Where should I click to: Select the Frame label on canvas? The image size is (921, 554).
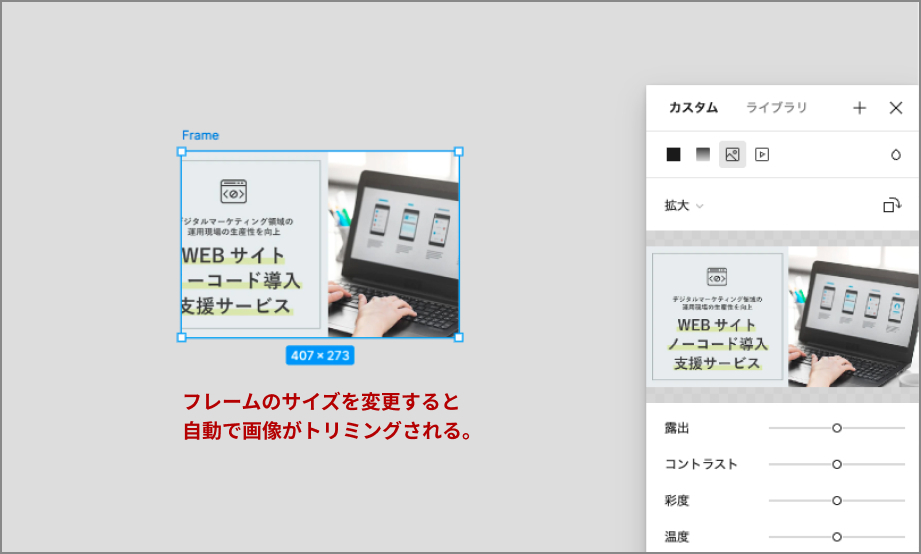(200, 135)
